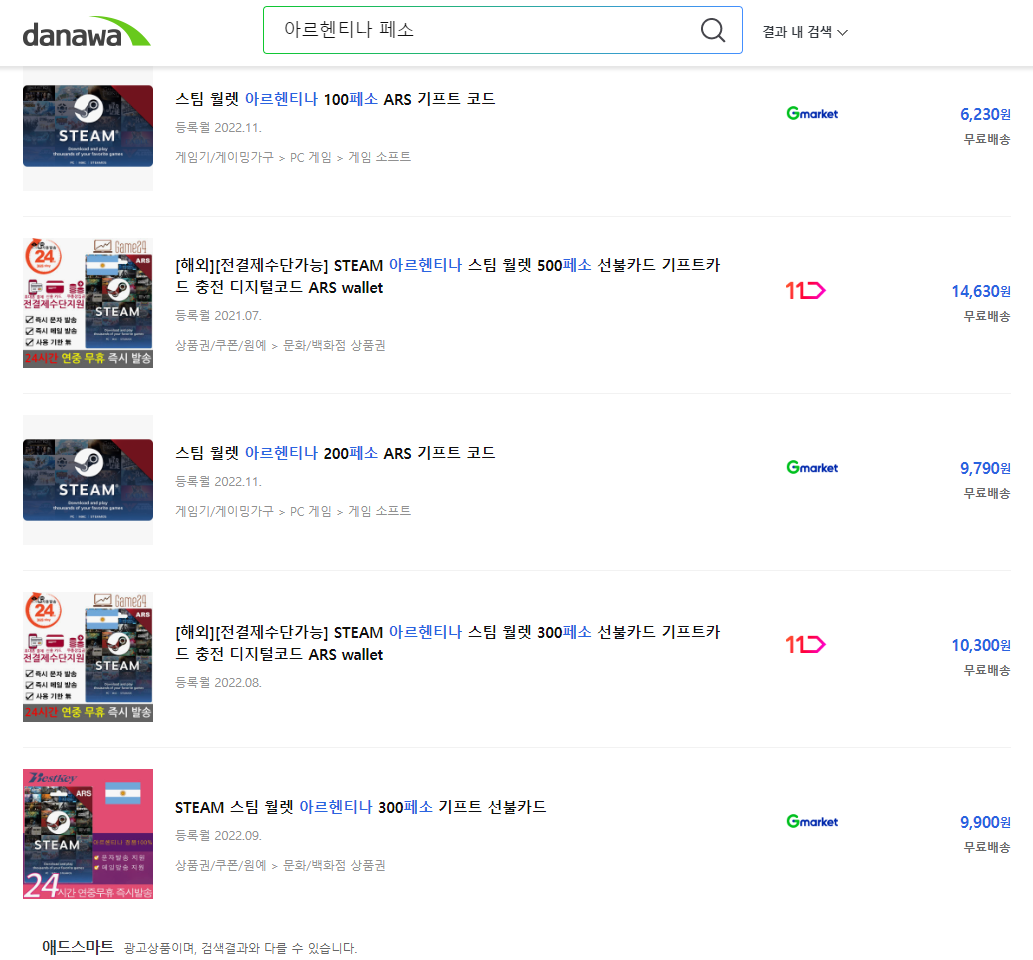
Task: Select the 14,630원 price
Action: [x=981, y=291]
